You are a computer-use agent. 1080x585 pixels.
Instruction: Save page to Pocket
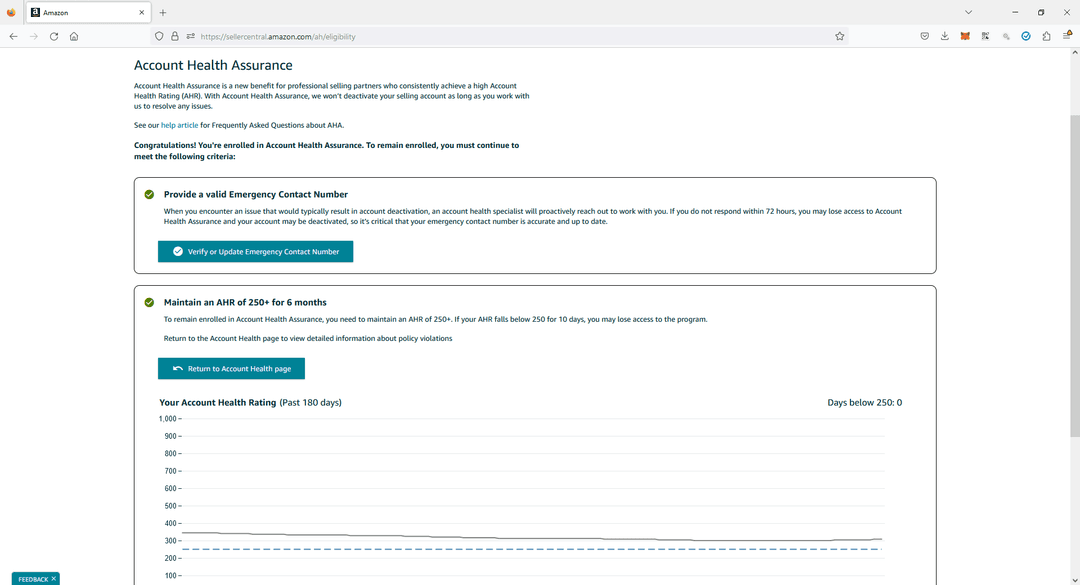pos(924,37)
